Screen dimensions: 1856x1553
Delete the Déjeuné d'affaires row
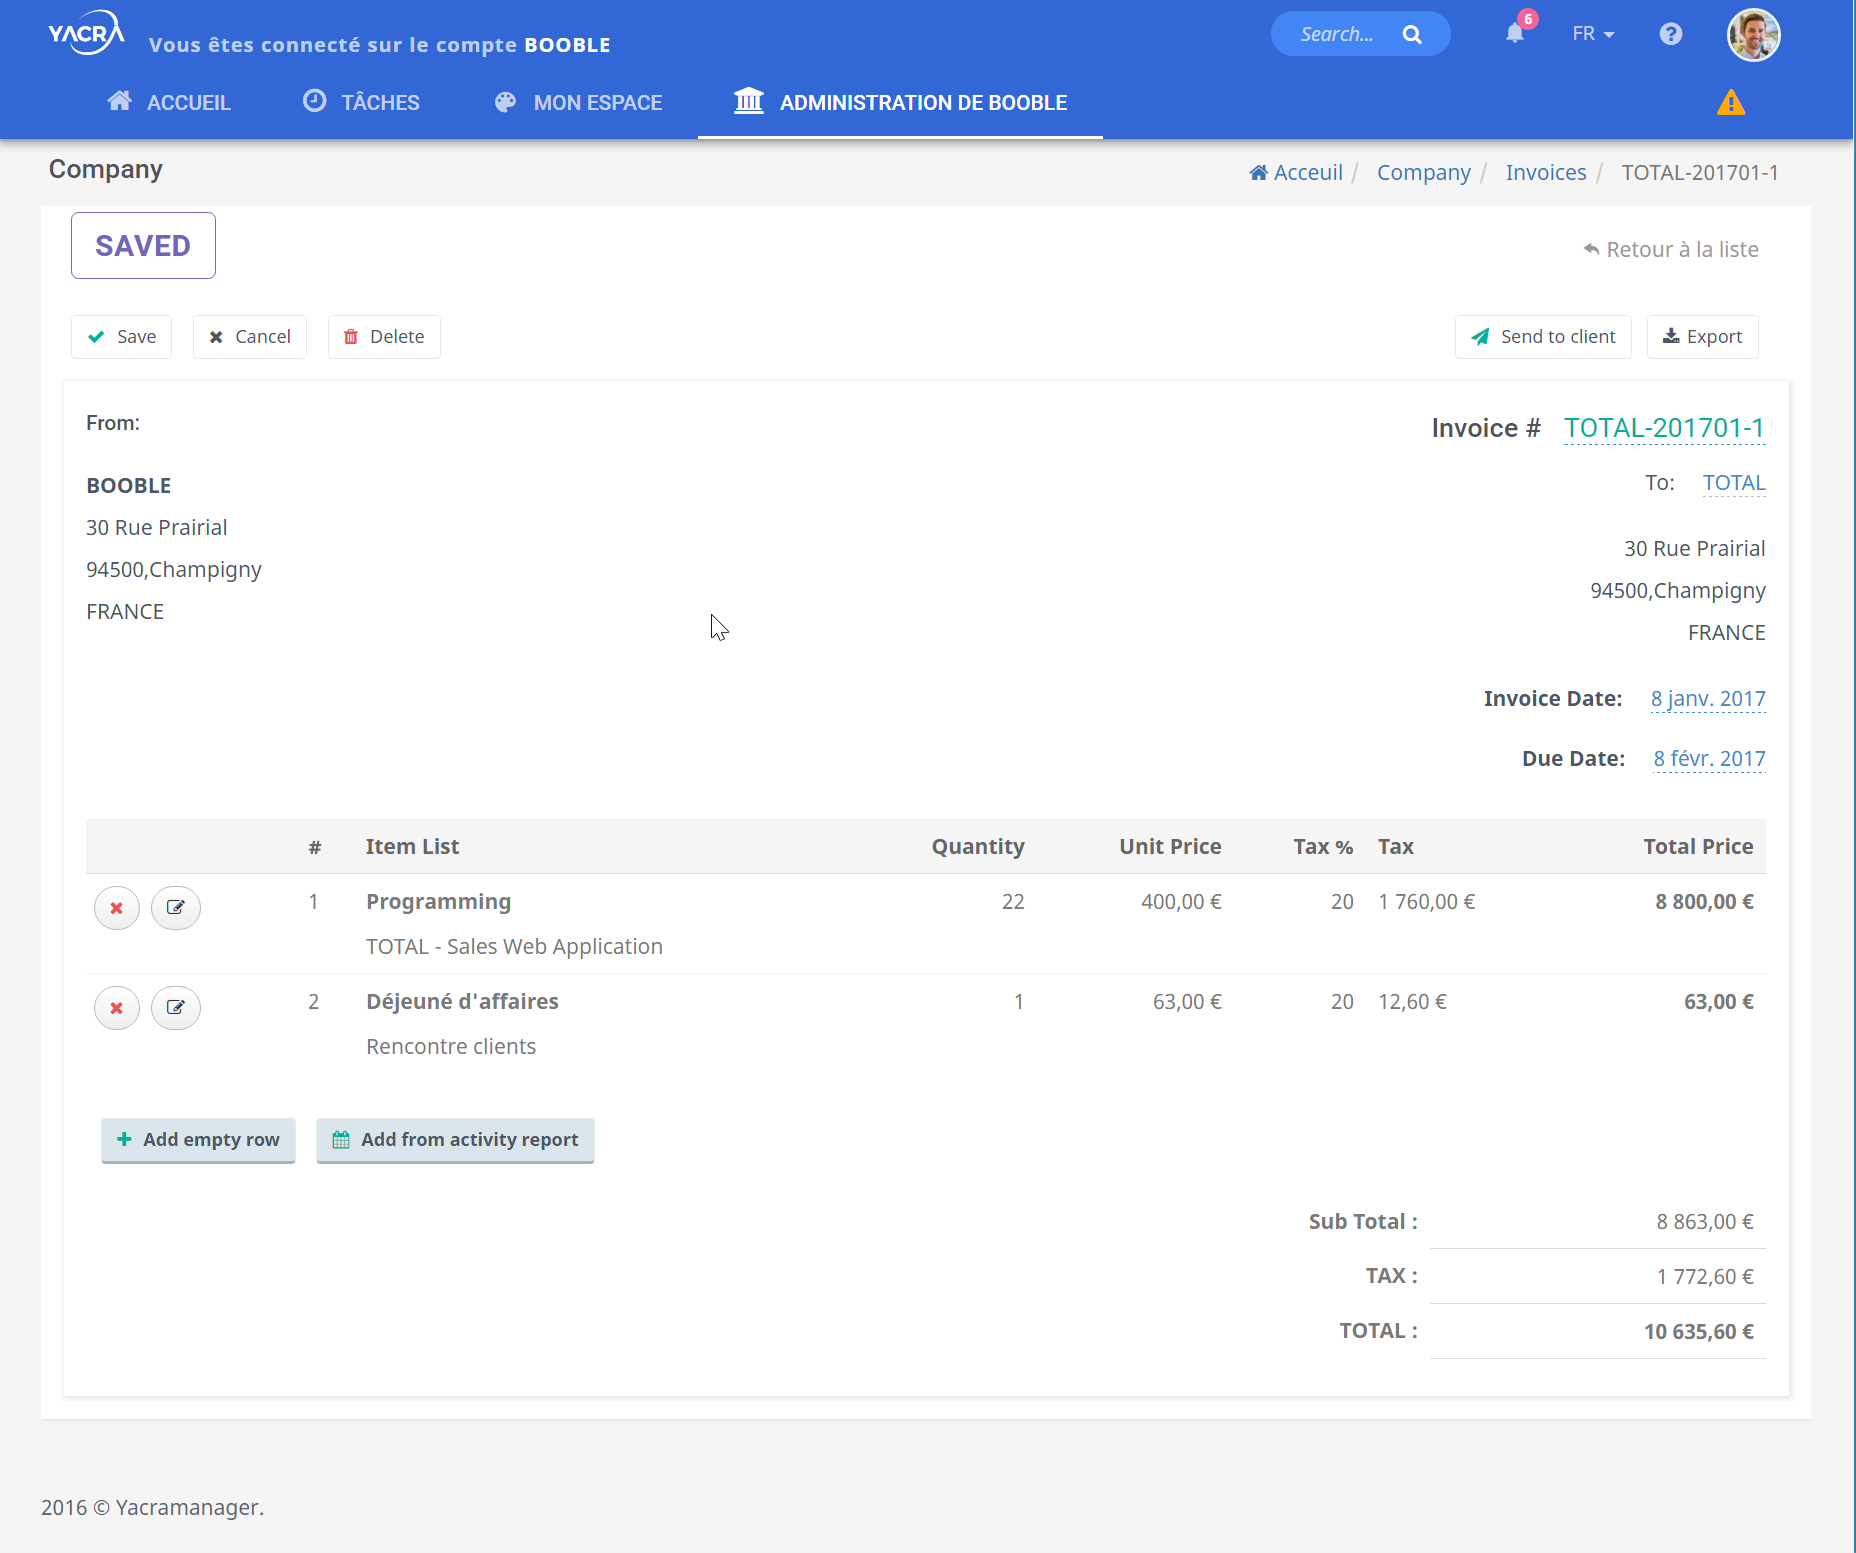point(117,1008)
